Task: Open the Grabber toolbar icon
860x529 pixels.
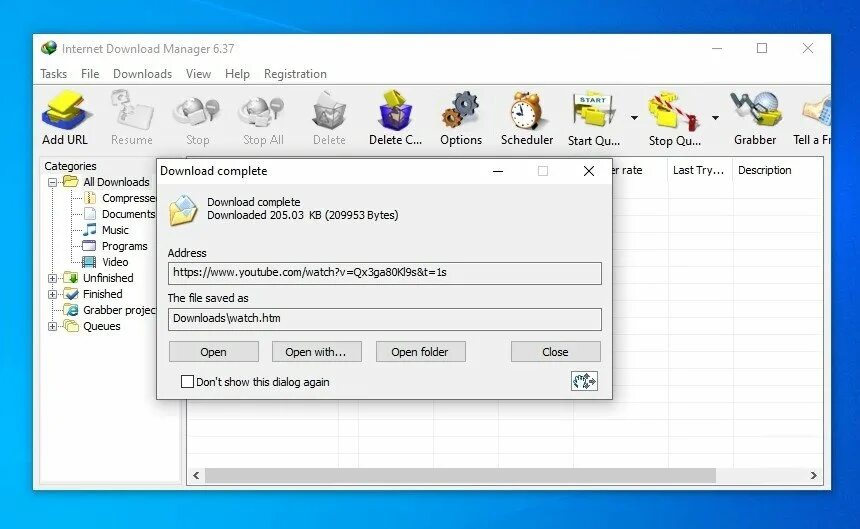Action: point(755,110)
